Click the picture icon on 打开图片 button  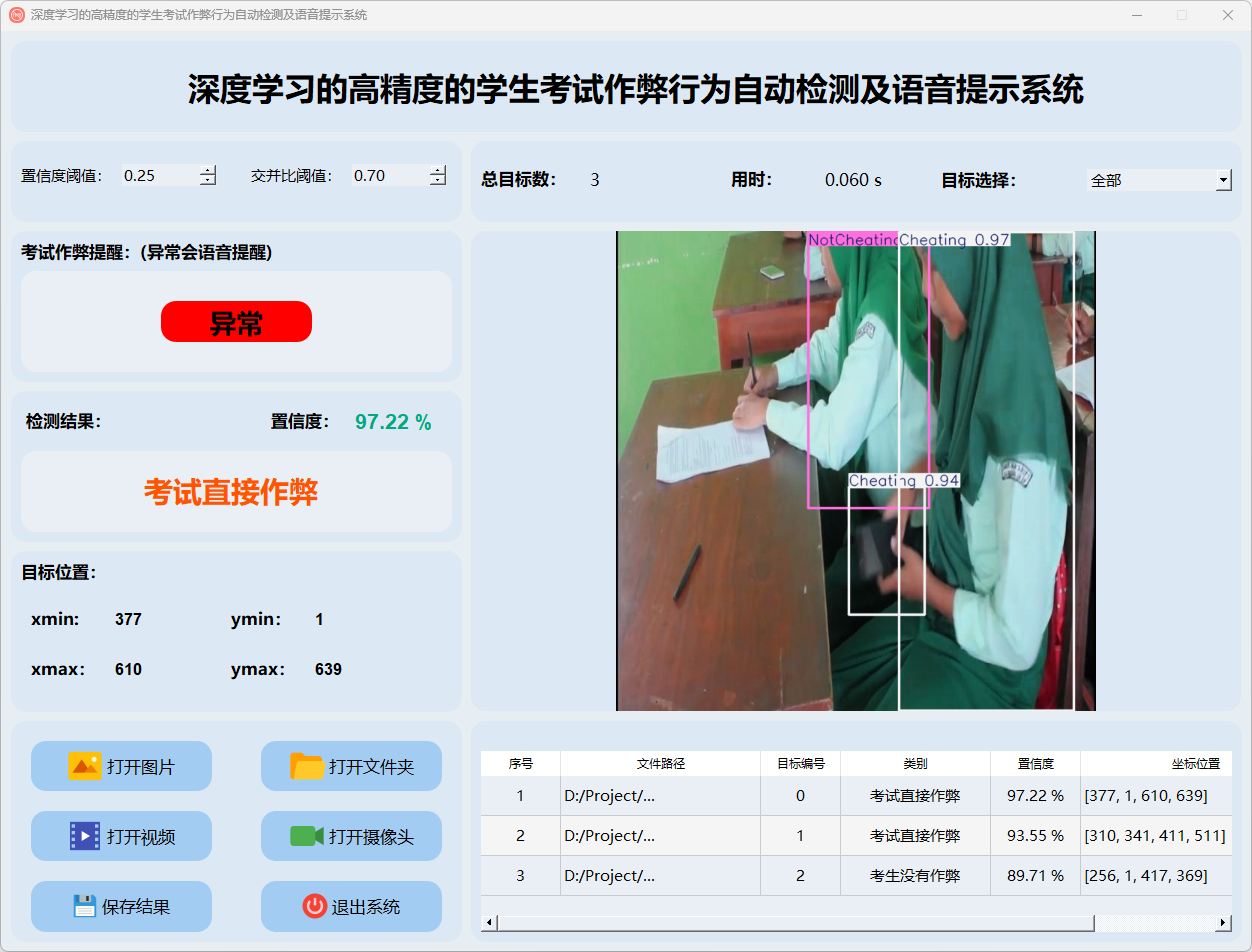pyautogui.click(x=85, y=766)
